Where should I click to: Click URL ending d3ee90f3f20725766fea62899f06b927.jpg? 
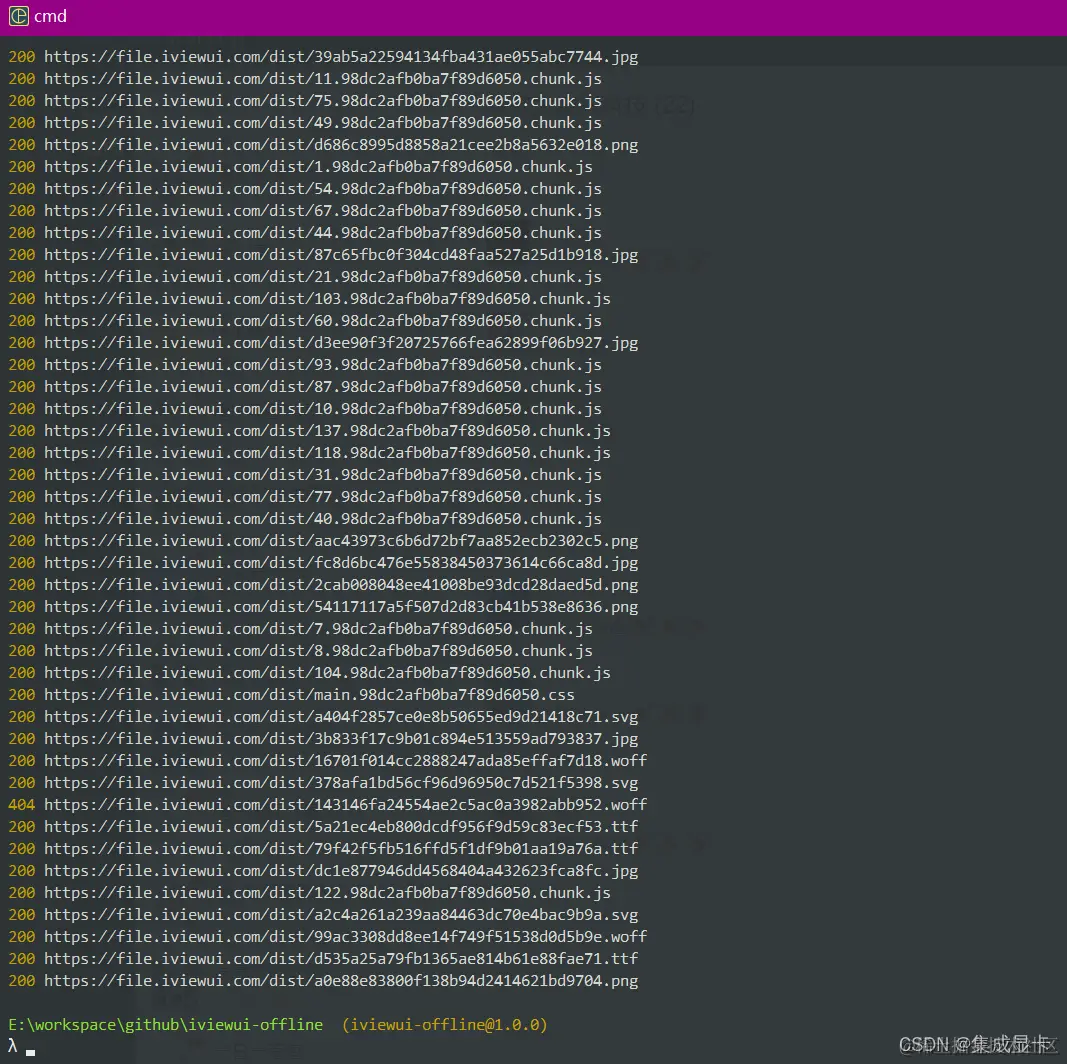point(341,343)
